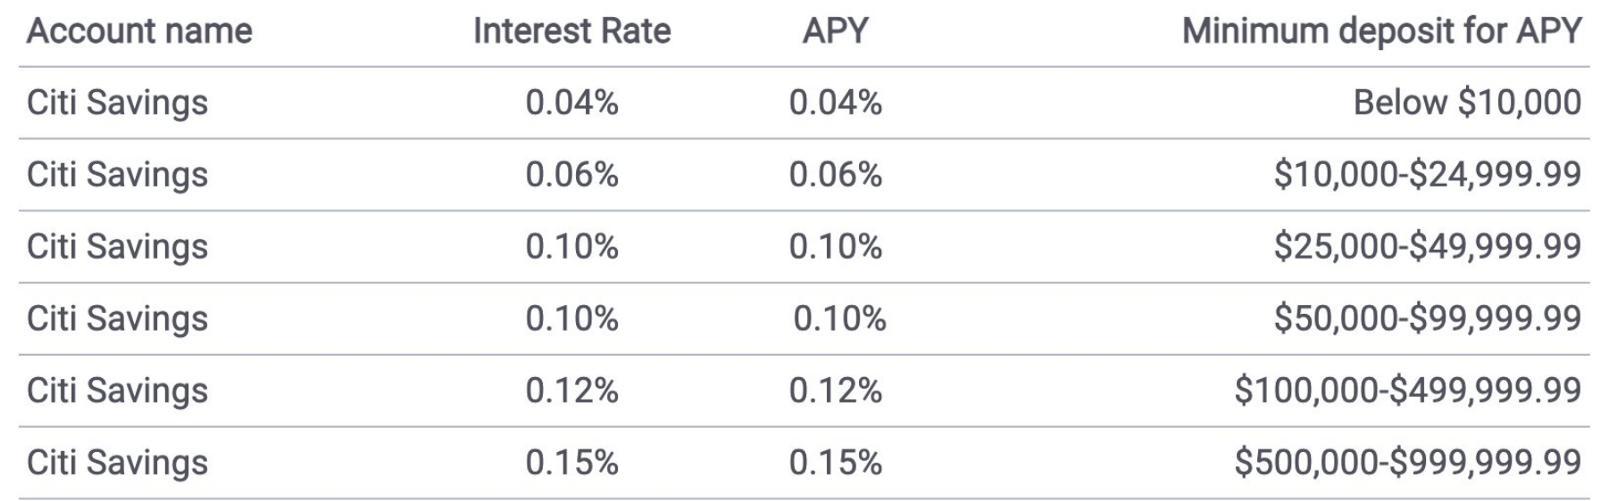Click the 0.12% Interest Rate value
This screenshot has width=1600, height=501.
572,390
